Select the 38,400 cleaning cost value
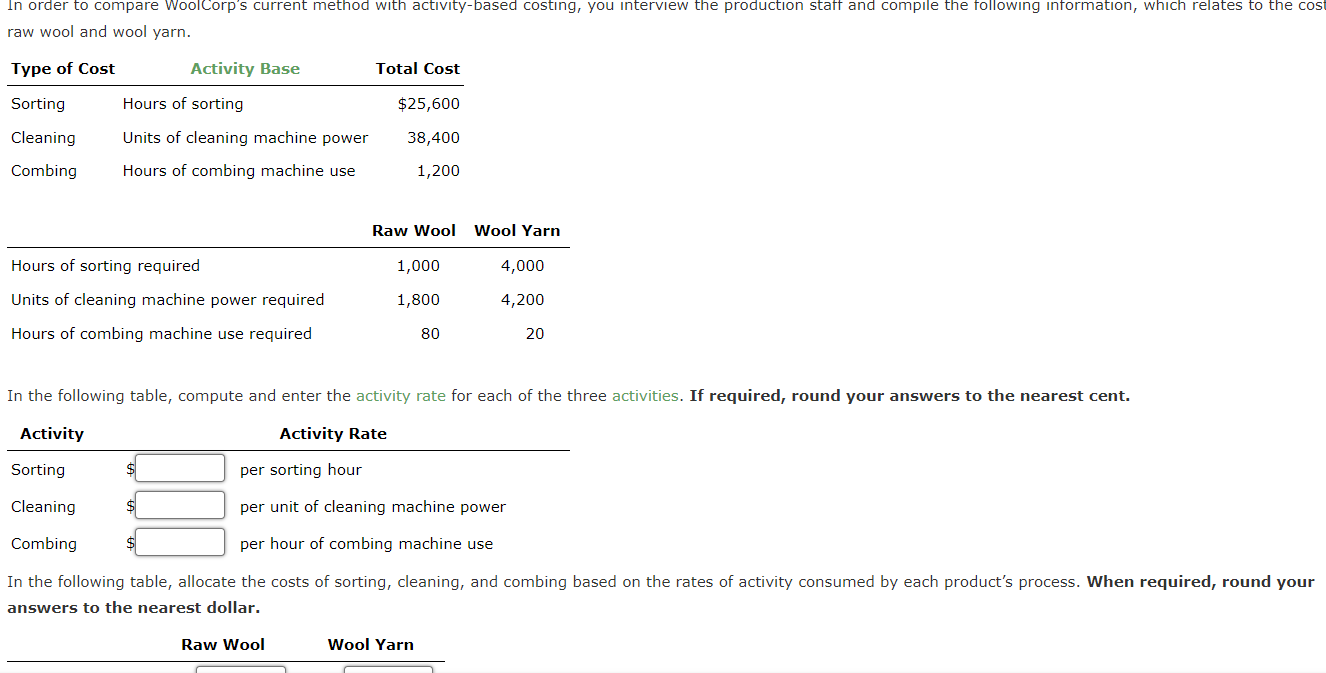 (x=438, y=137)
